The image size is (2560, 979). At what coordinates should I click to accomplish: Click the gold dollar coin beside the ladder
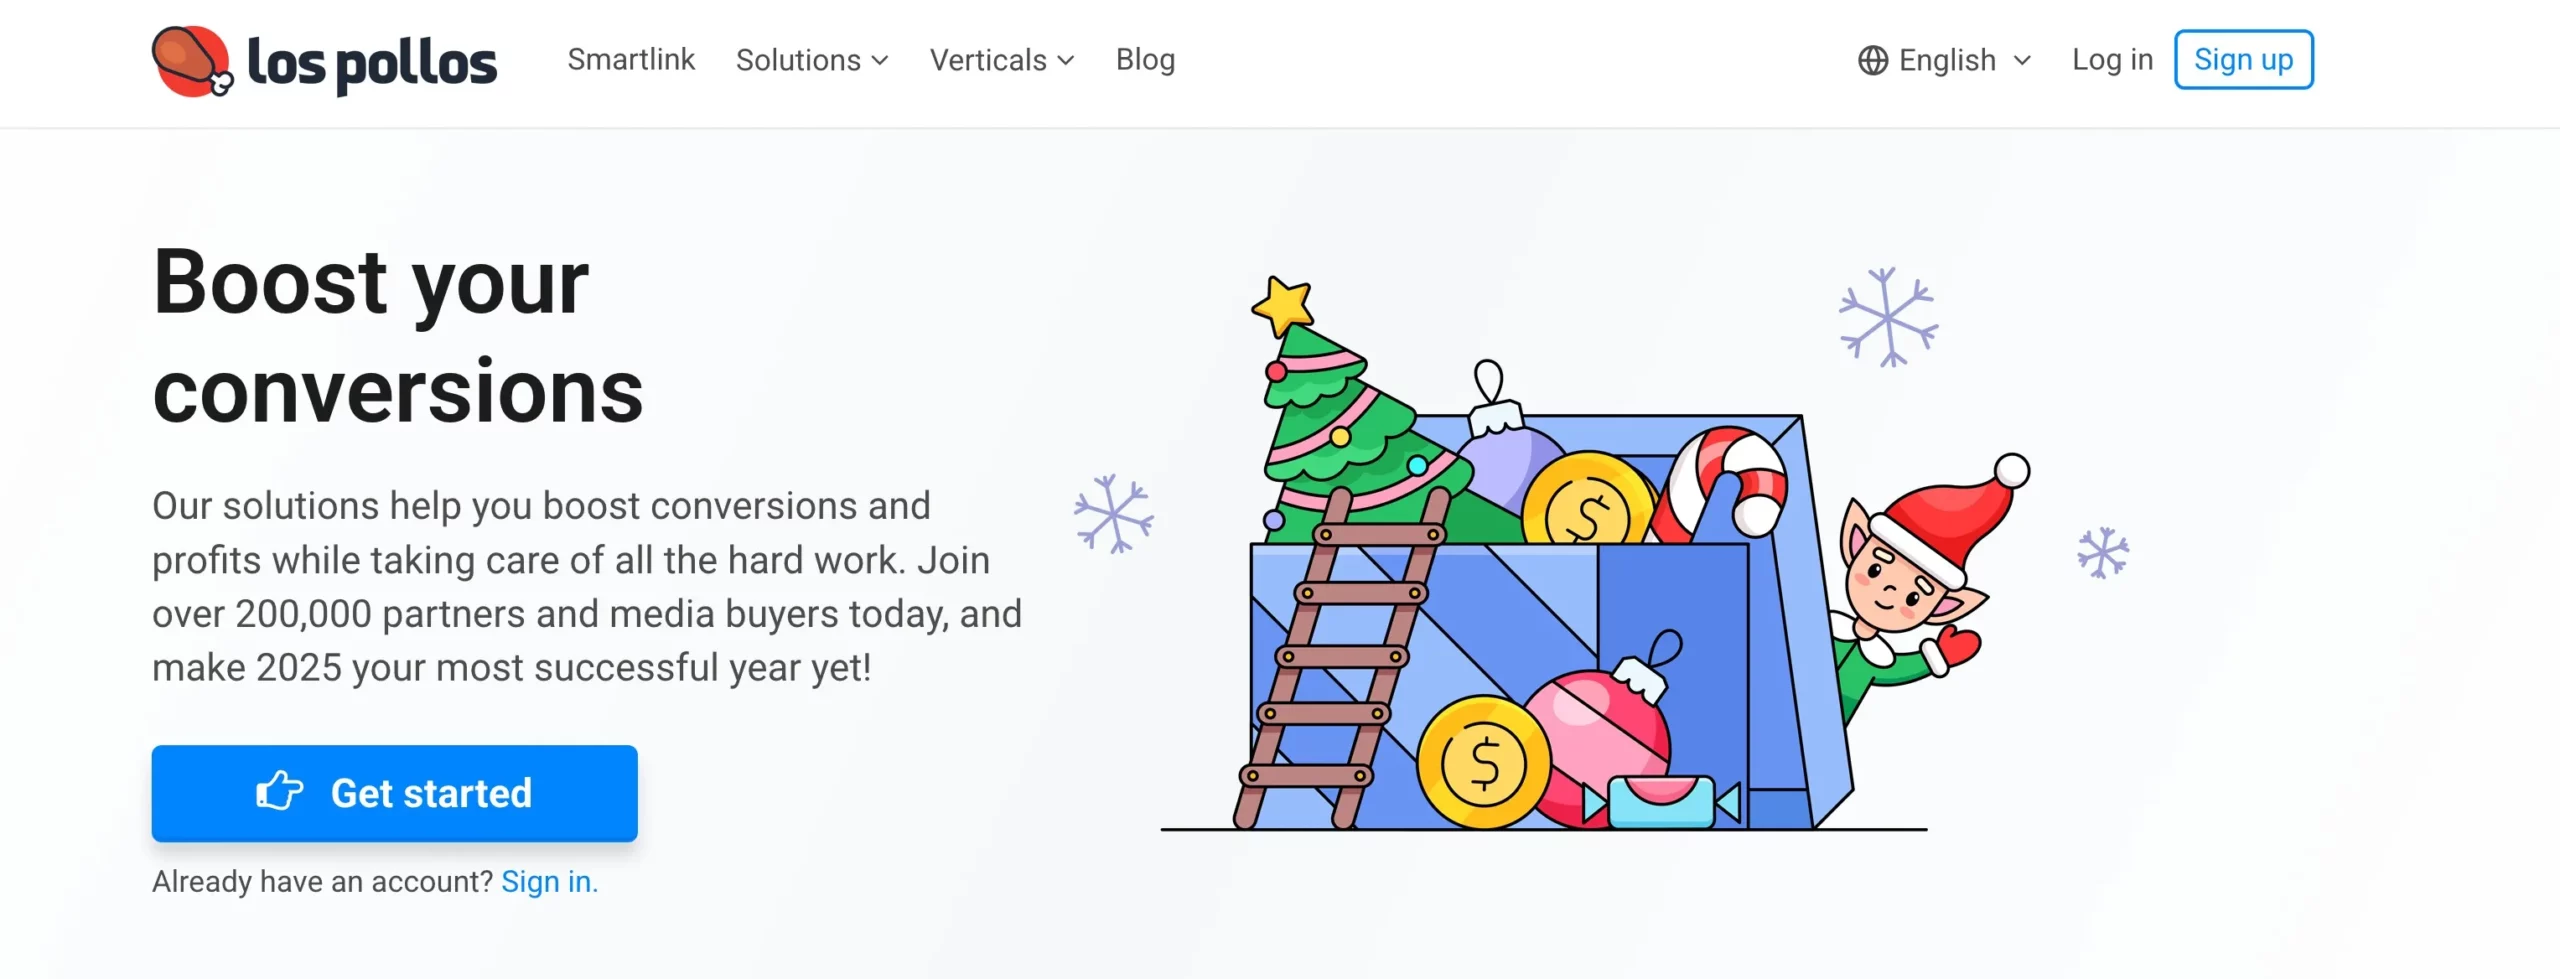coord(1483,764)
